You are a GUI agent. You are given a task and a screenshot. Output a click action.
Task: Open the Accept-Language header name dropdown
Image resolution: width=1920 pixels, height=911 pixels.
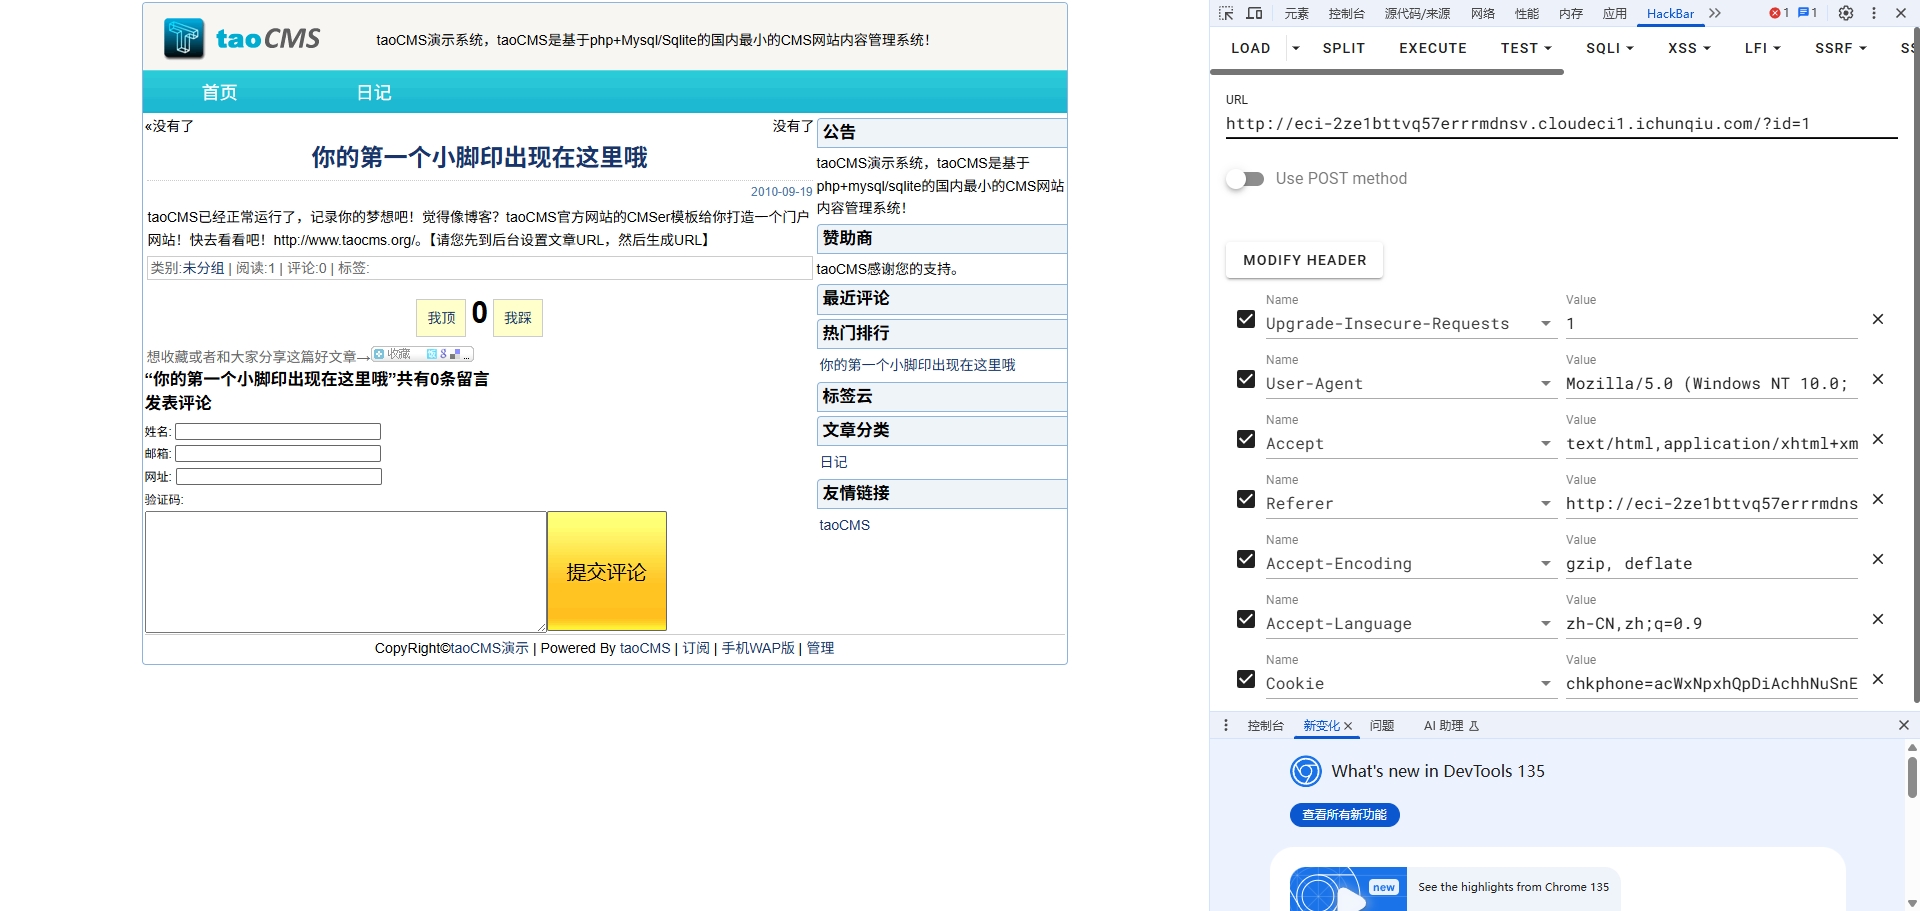point(1546,624)
